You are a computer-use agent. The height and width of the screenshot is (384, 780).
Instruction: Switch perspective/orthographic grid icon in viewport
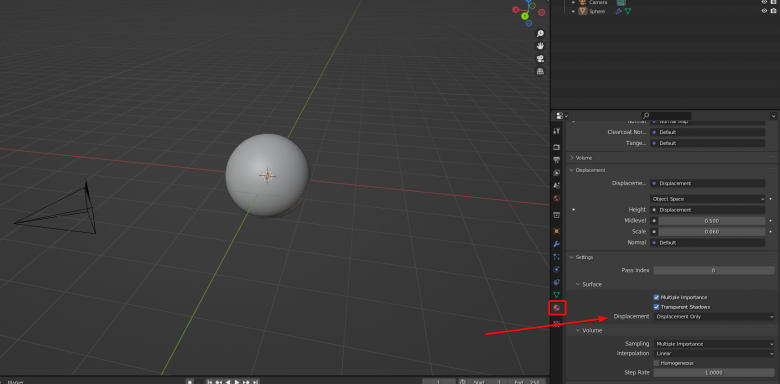click(x=540, y=71)
